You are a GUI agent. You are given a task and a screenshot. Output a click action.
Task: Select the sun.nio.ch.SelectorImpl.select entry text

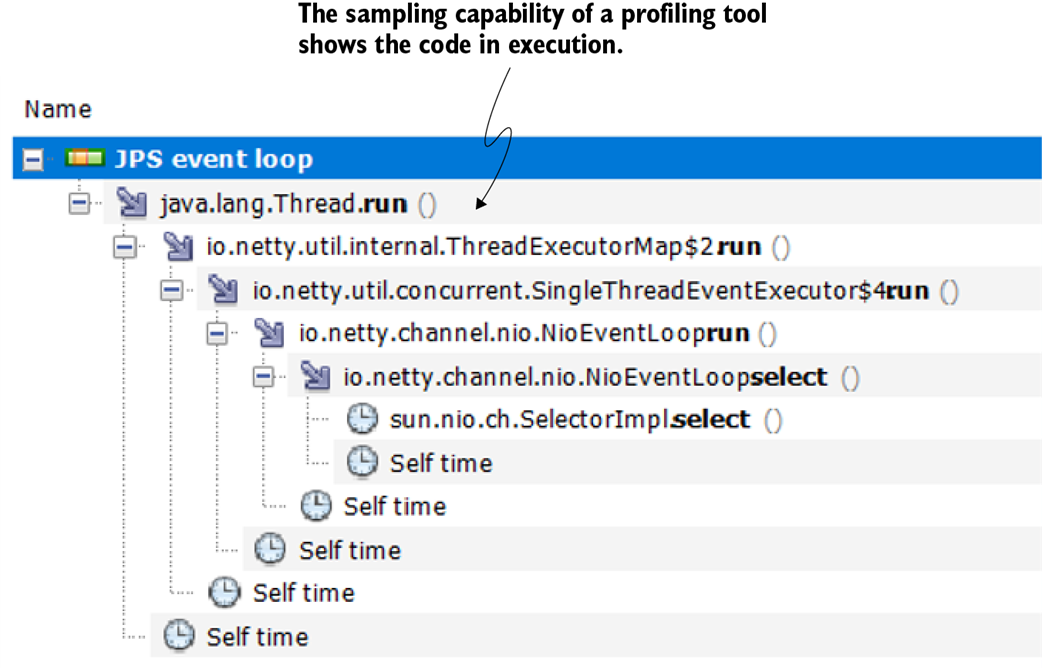569,419
